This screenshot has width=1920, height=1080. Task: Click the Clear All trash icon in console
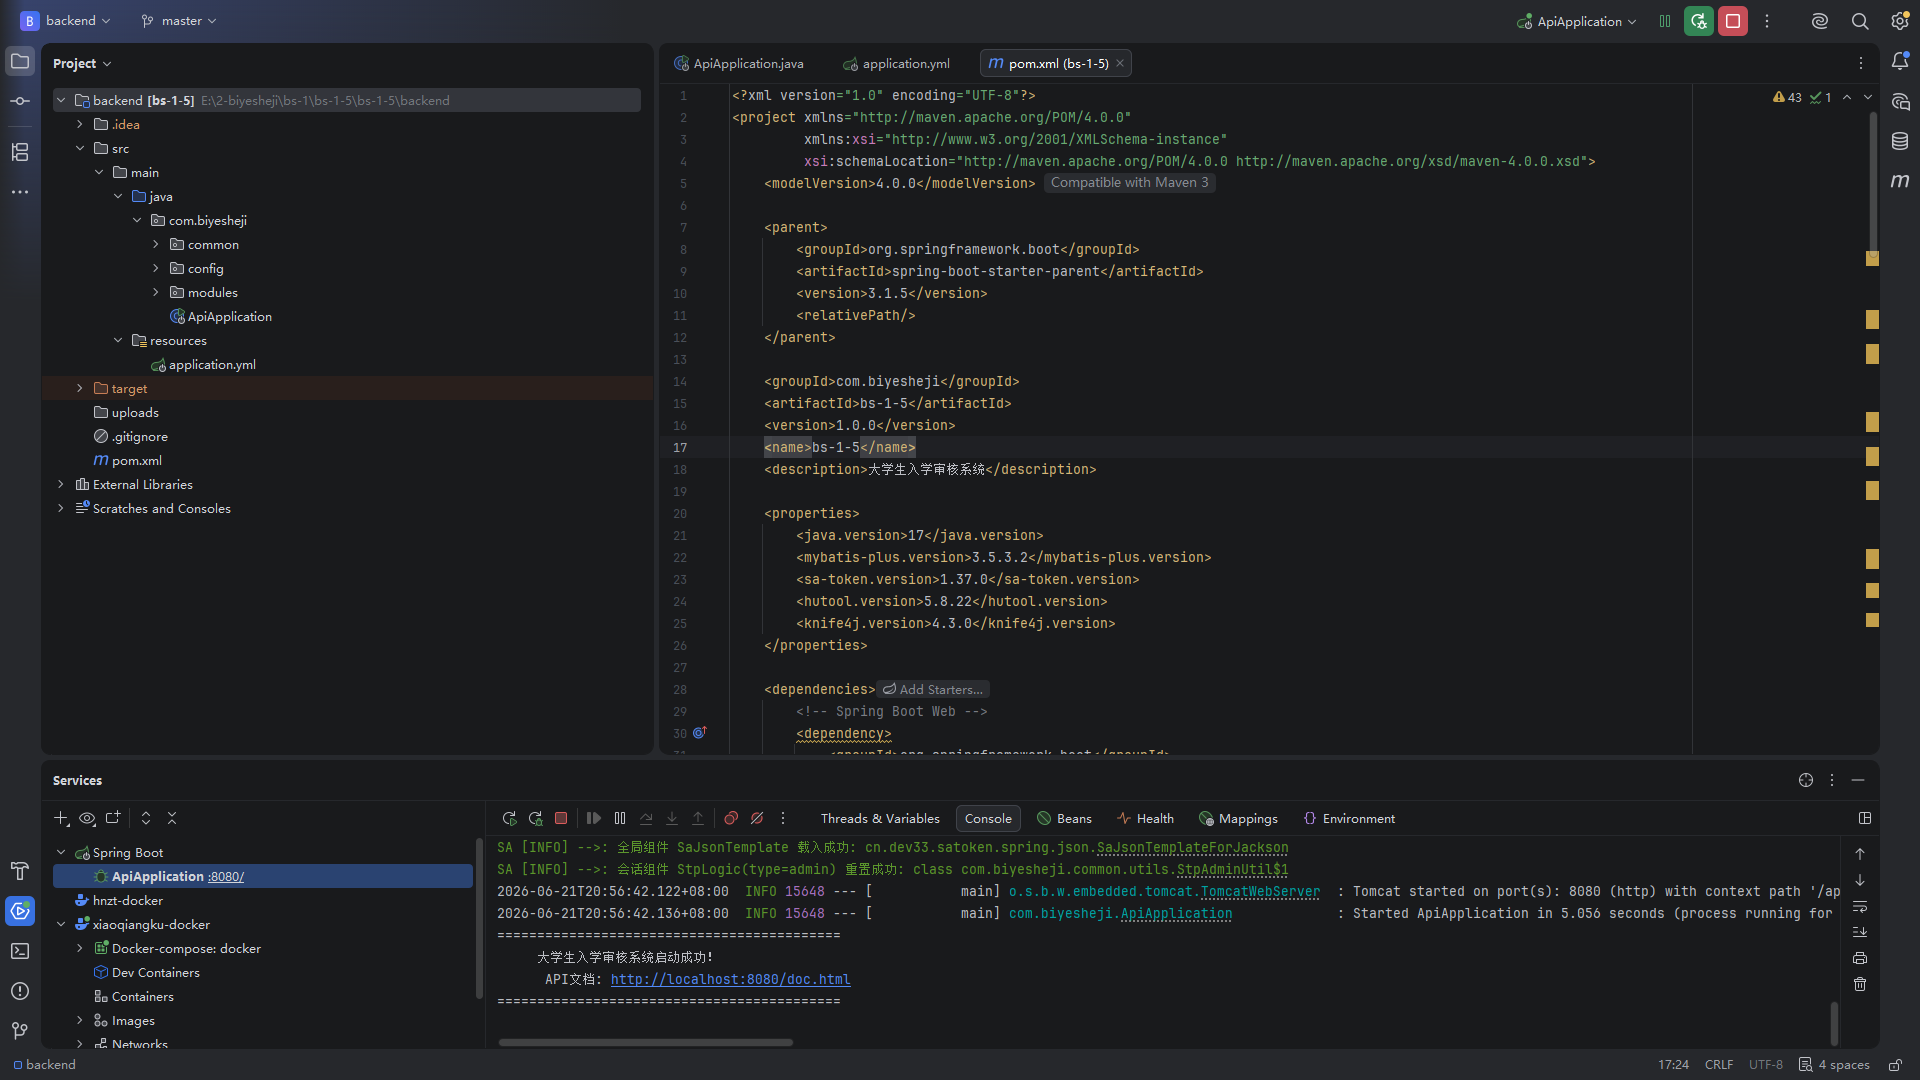point(1860,984)
